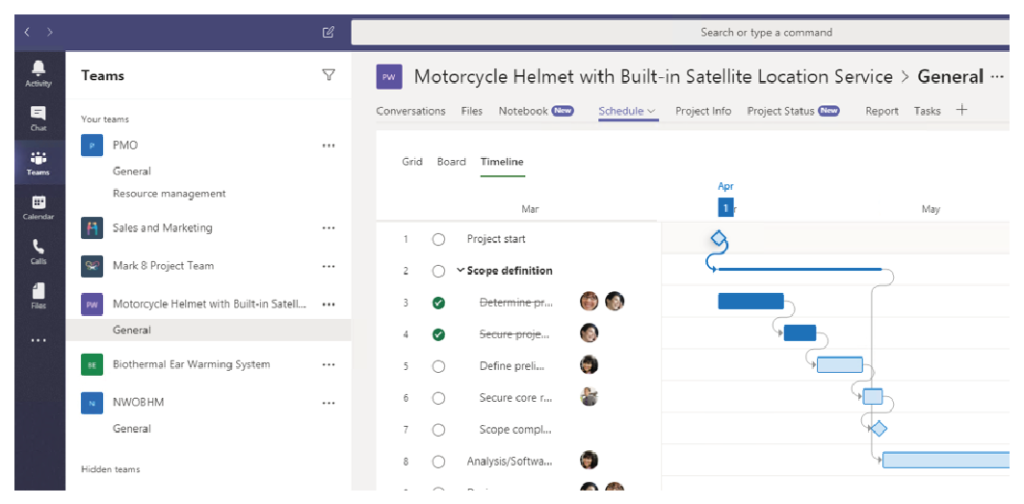
Task: Click the filter teams funnel icon
Action: tap(328, 75)
